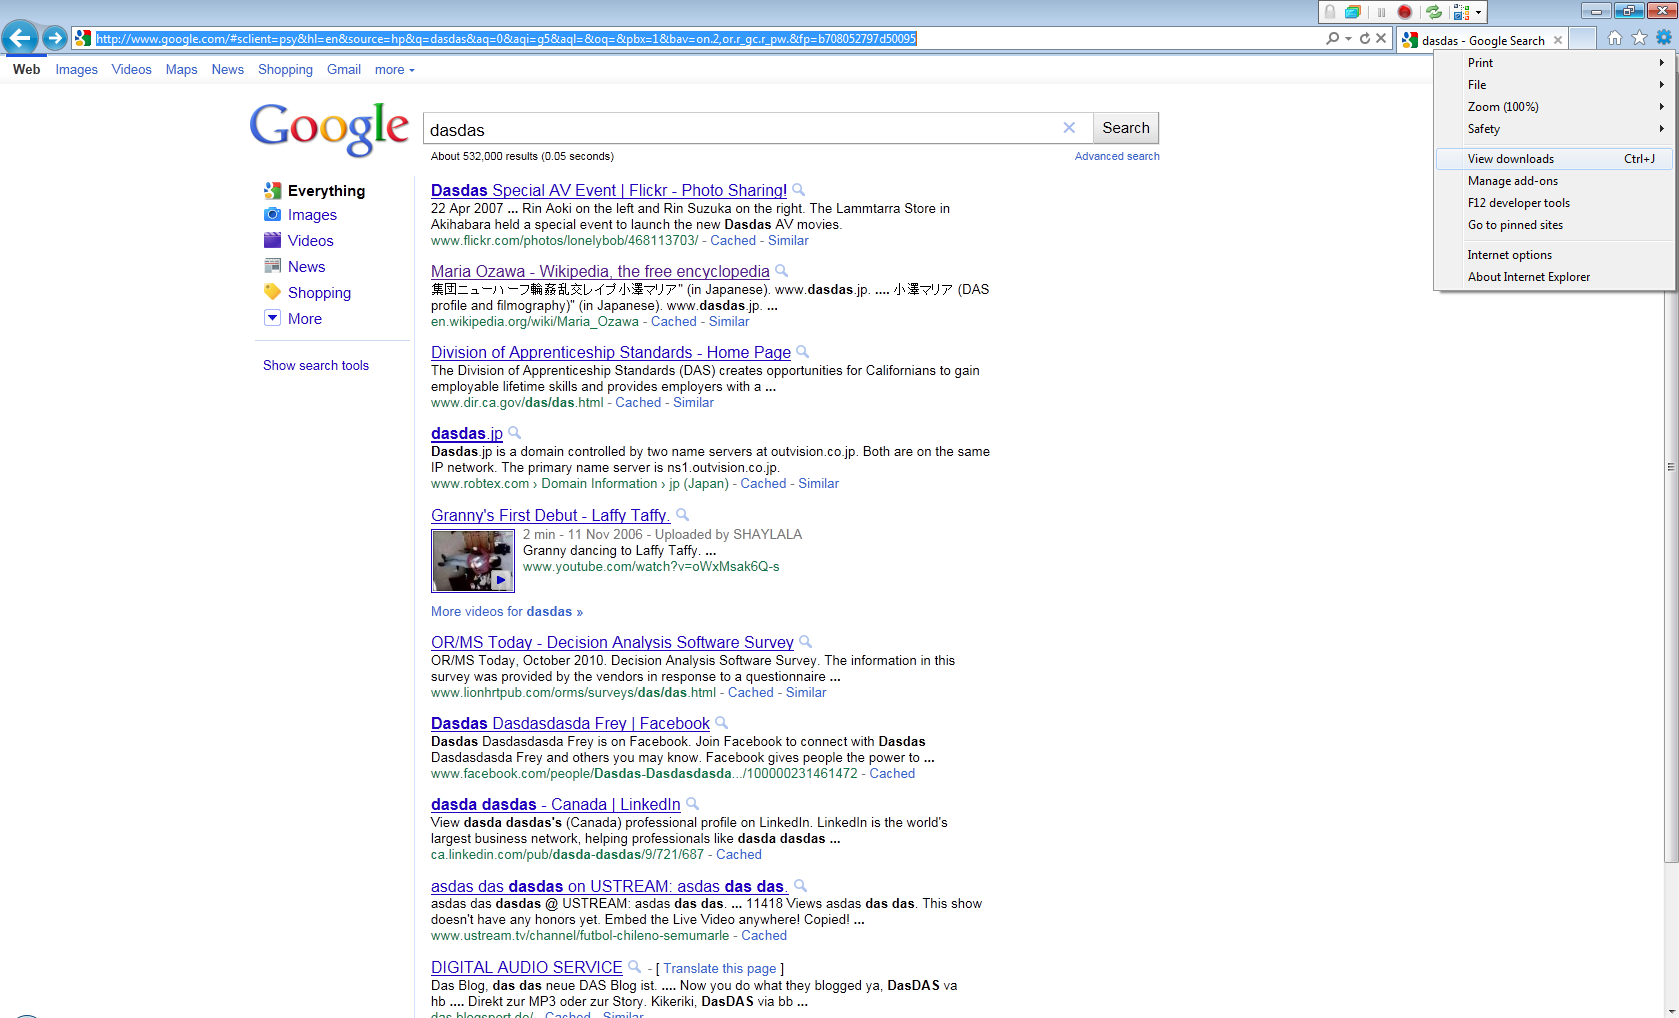Click the pause icon in the top toolbar
Viewport: 1679px width, 1018px height.
(1381, 12)
